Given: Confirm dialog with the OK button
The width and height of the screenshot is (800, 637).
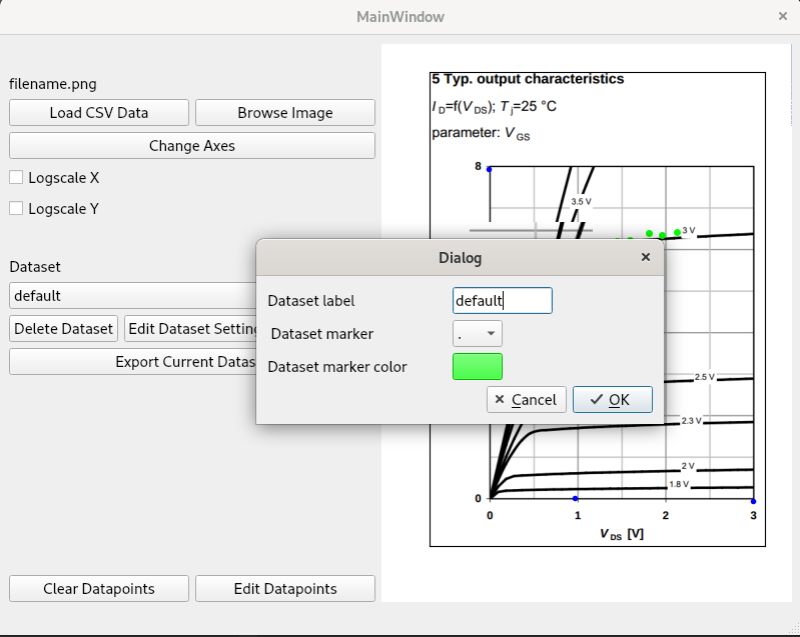Looking at the screenshot, I should pyautogui.click(x=612, y=399).
